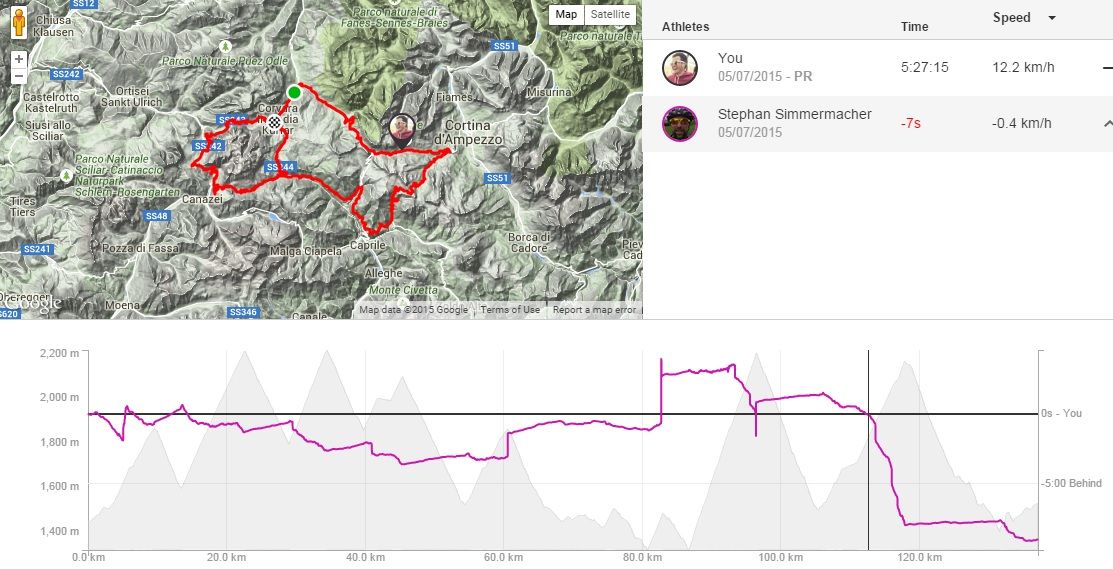Zoom out the map with minus button
This screenshot has height=569, width=1113.
[19, 77]
